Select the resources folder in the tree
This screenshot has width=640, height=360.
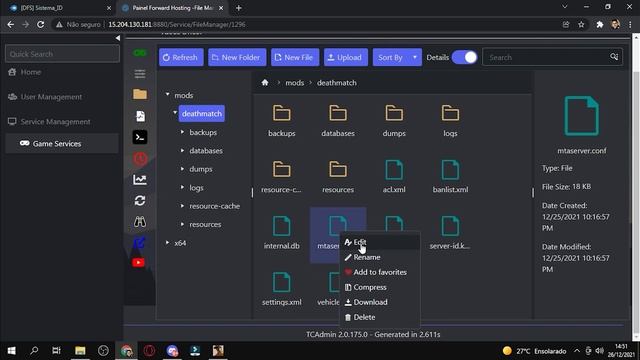coord(205,224)
